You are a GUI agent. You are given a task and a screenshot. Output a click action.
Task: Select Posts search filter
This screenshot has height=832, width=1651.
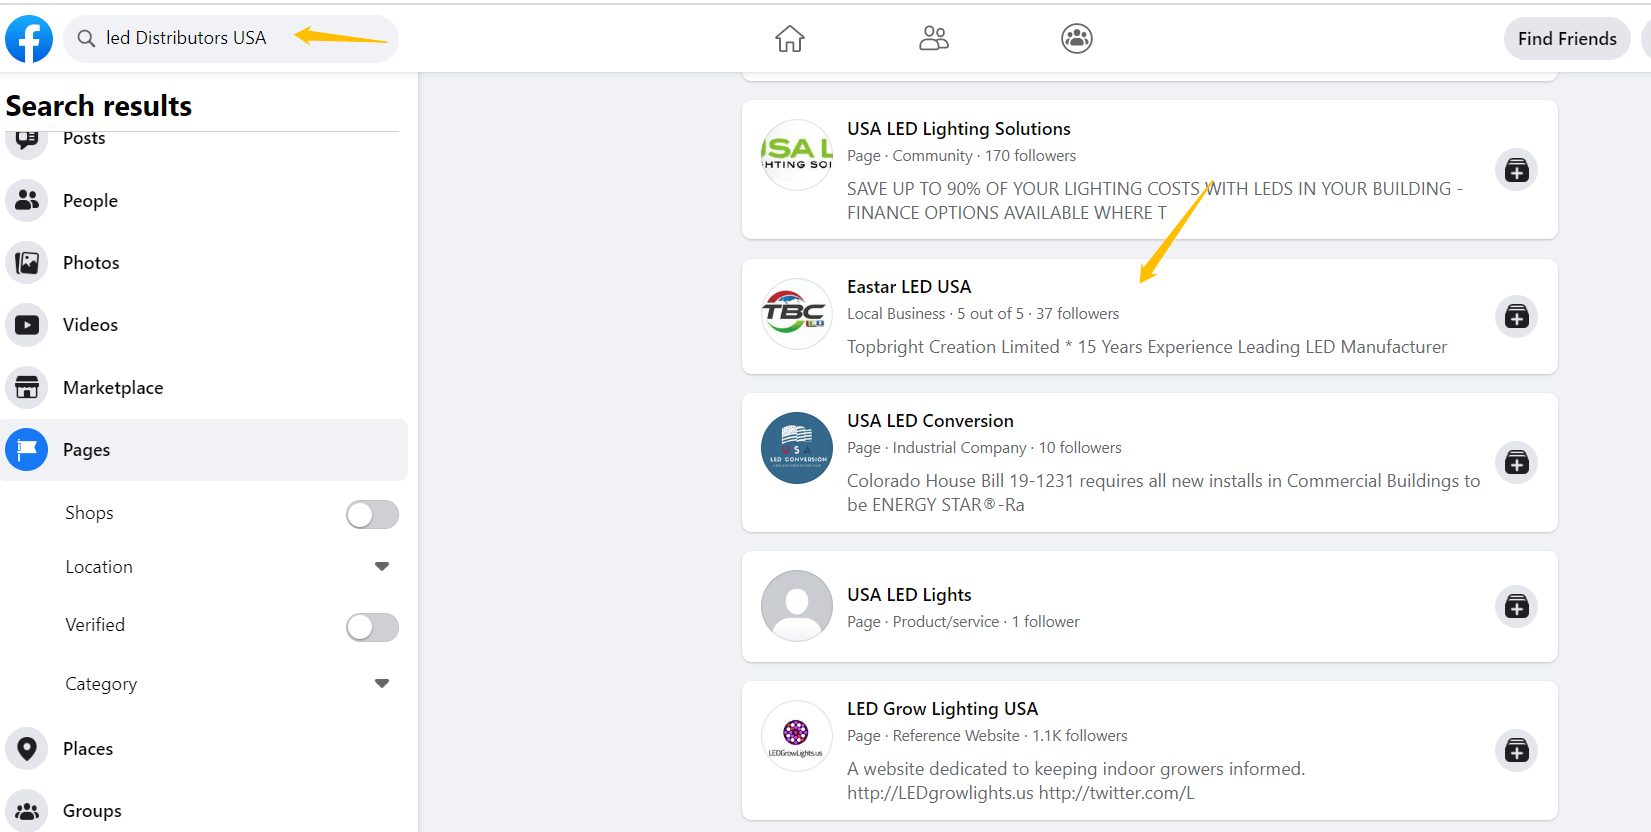click(204, 144)
